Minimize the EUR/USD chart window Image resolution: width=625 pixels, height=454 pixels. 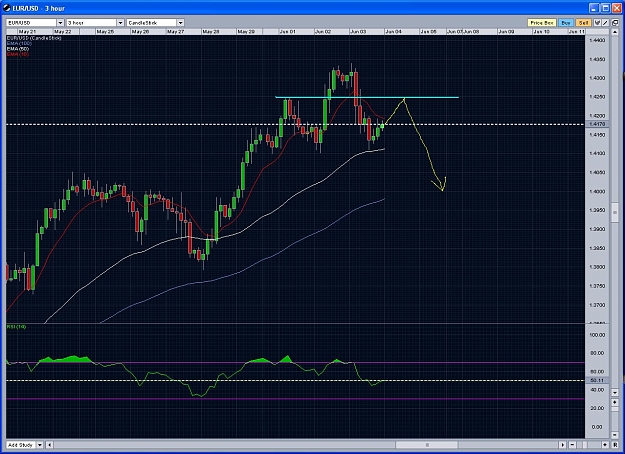[594, 8]
